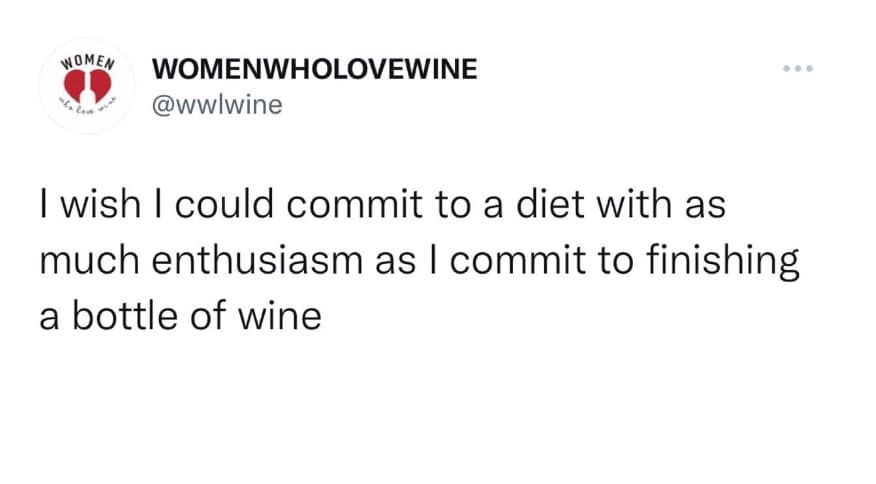The height and width of the screenshot is (484, 876).
Task: Click the line "a bottle of wine"
Action: (x=180, y=316)
